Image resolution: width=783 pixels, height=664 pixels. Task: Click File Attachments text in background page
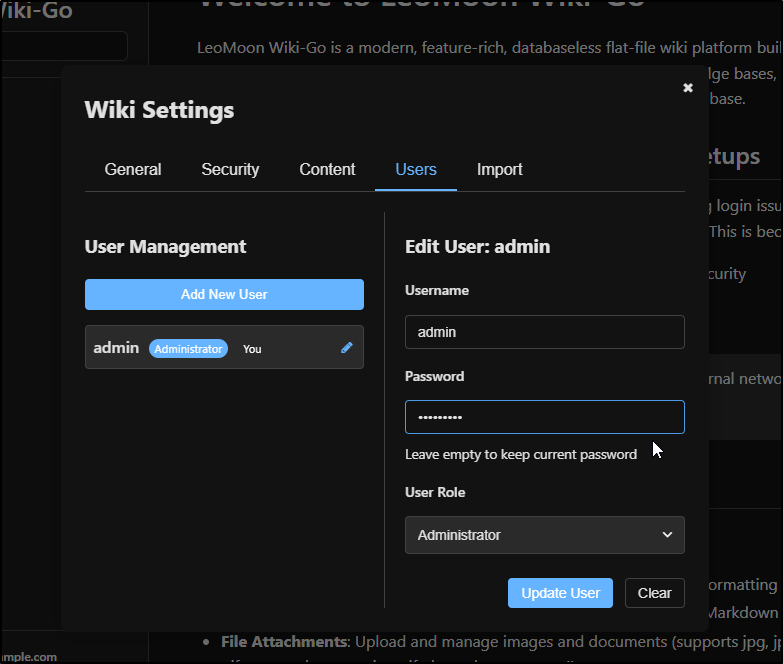(x=285, y=642)
